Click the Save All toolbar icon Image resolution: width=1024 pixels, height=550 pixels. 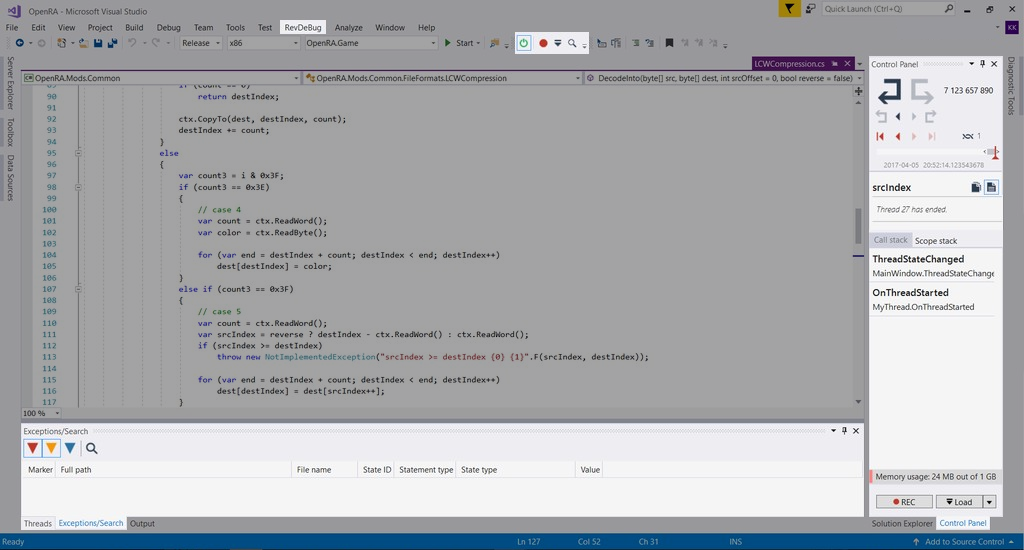(x=112, y=43)
